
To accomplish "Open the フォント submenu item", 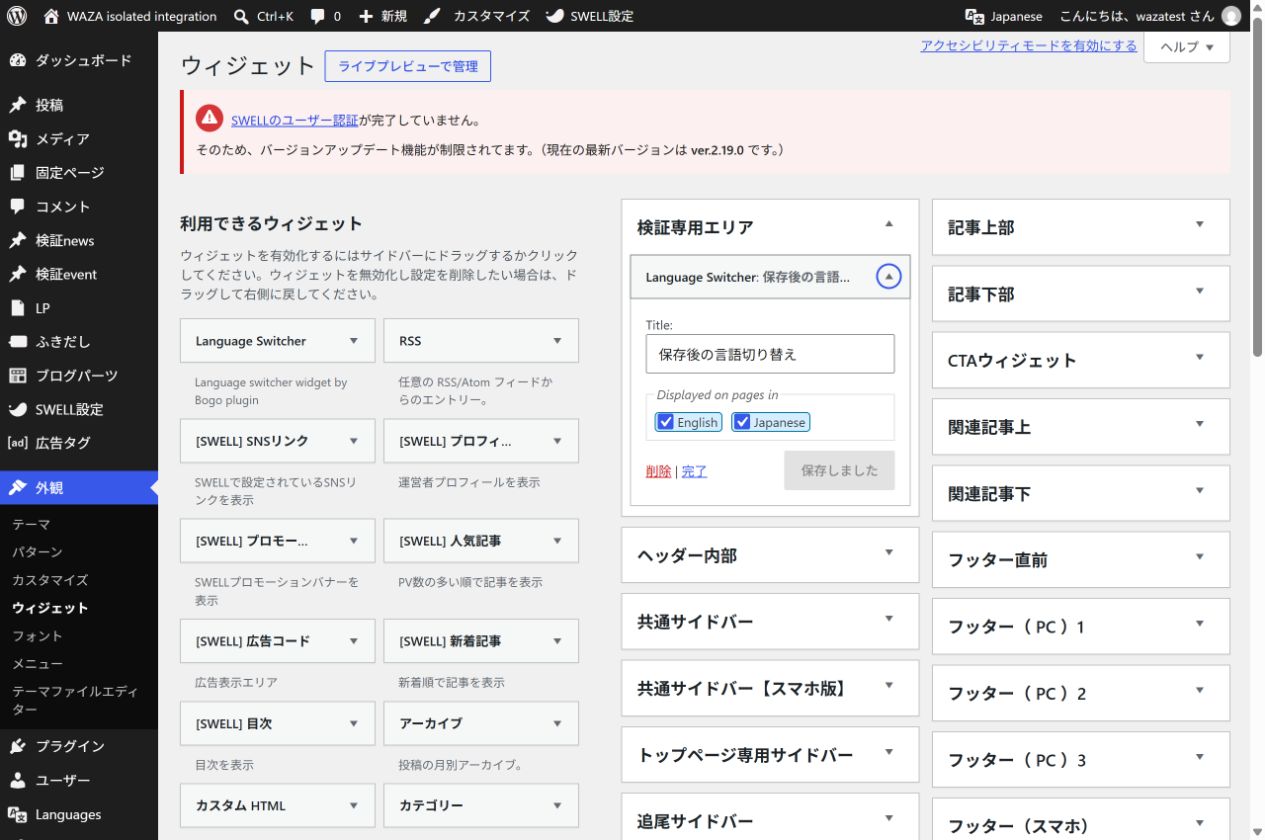I will click(x=37, y=636).
